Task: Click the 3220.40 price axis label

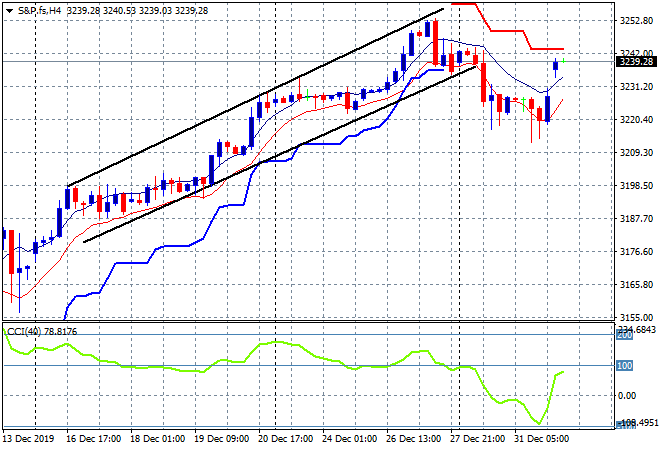Action: tap(636, 120)
